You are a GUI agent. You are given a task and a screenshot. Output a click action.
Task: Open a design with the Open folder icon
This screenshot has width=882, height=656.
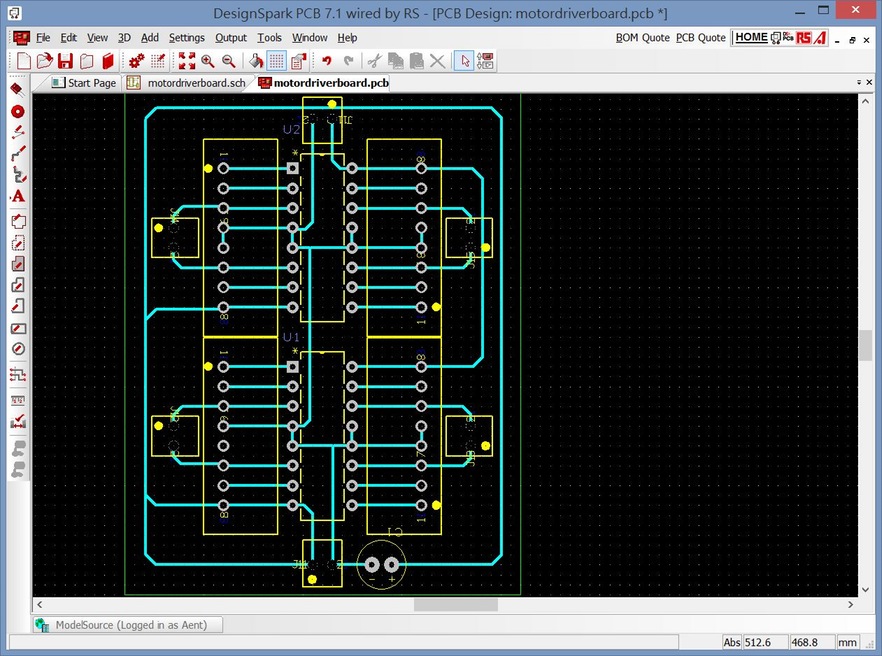coord(44,61)
